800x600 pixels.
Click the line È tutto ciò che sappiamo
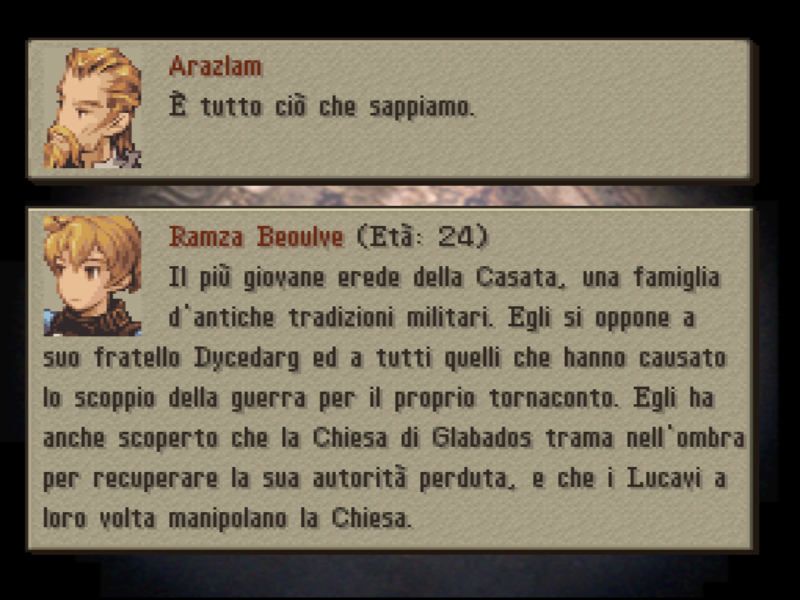[x=322, y=106]
